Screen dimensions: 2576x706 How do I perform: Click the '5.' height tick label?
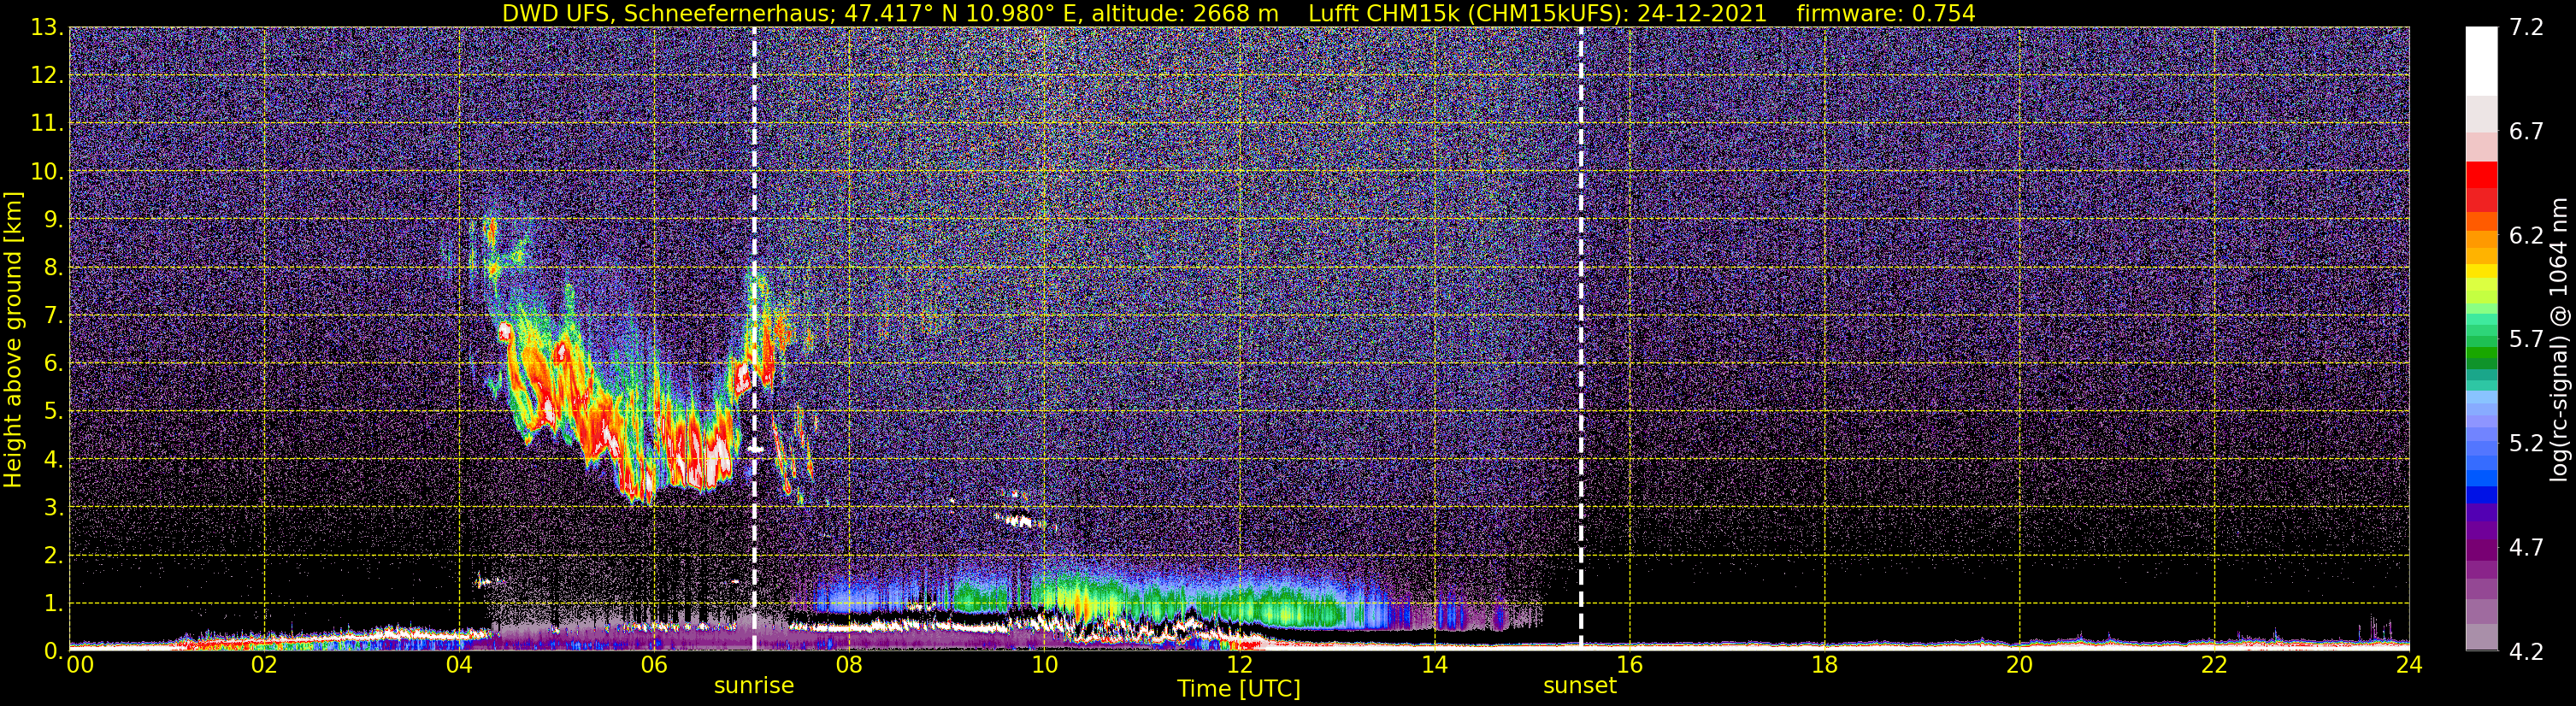(x=54, y=411)
